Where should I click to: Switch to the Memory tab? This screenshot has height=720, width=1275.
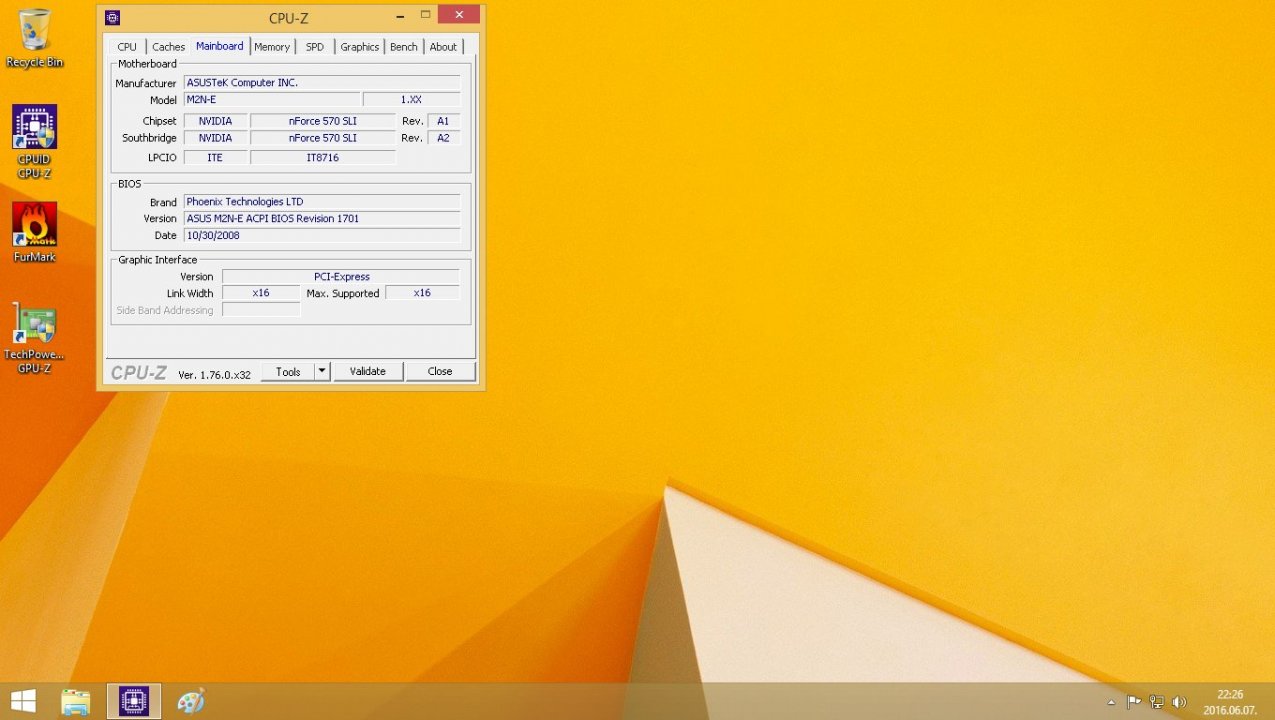coord(271,47)
